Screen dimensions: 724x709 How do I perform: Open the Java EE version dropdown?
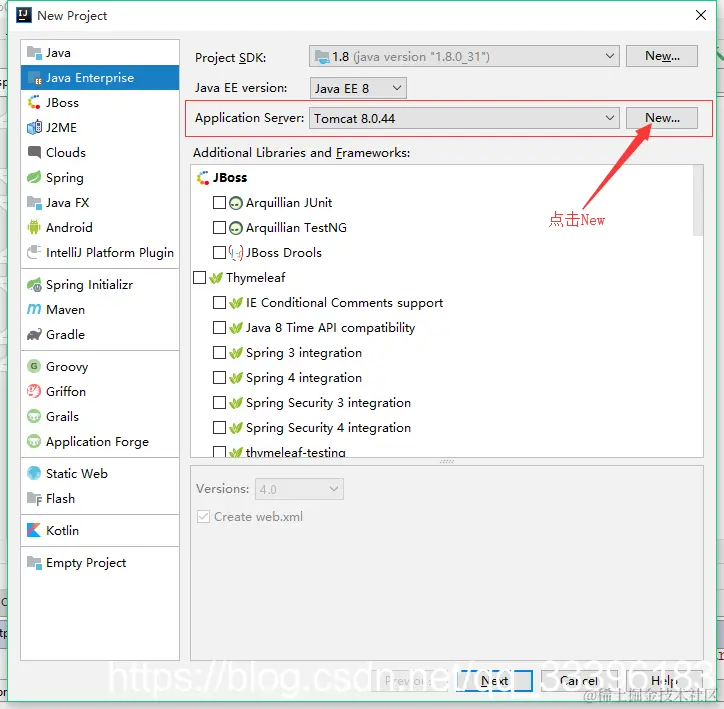coord(358,88)
